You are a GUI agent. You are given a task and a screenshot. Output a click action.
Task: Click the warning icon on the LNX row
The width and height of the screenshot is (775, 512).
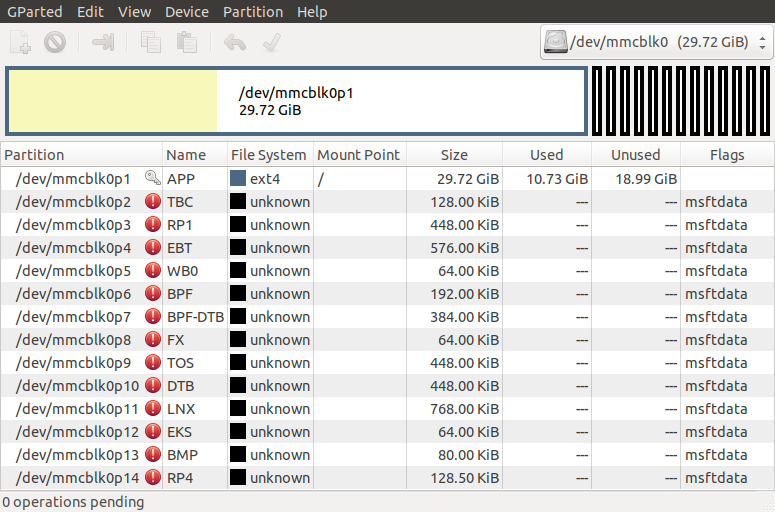point(153,408)
